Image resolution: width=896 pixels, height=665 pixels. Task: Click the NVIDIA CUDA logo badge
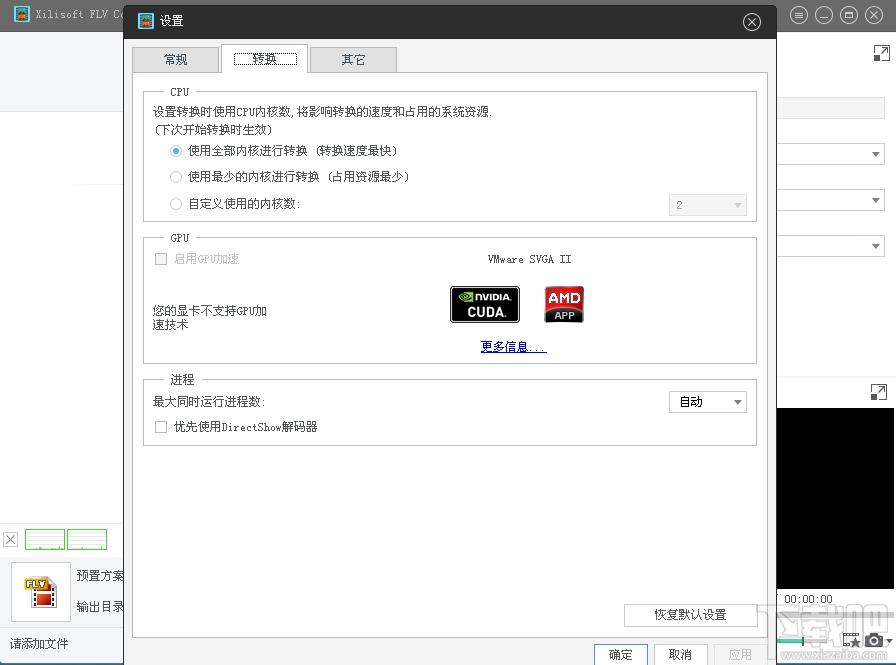[485, 305]
